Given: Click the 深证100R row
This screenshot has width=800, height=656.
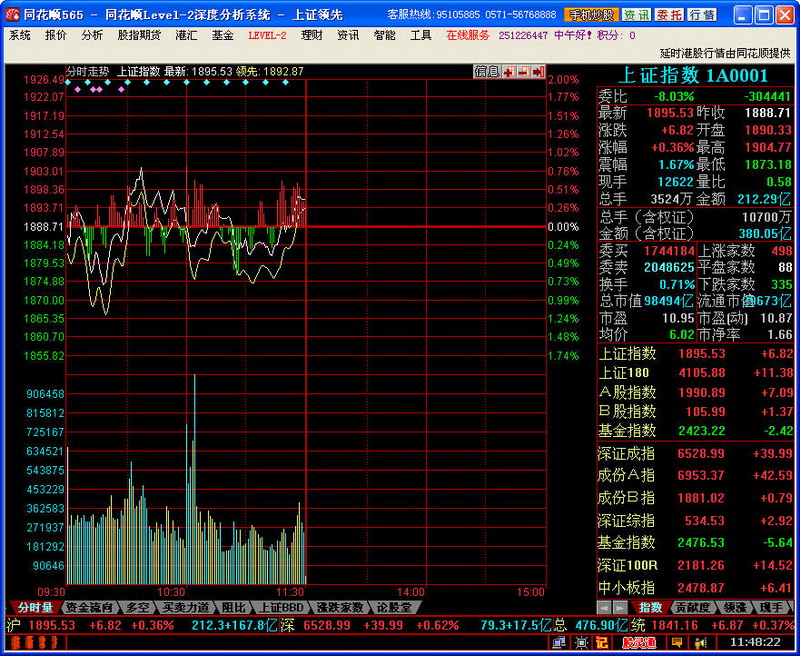Looking at the screenshot, I should tap(695, 565).
